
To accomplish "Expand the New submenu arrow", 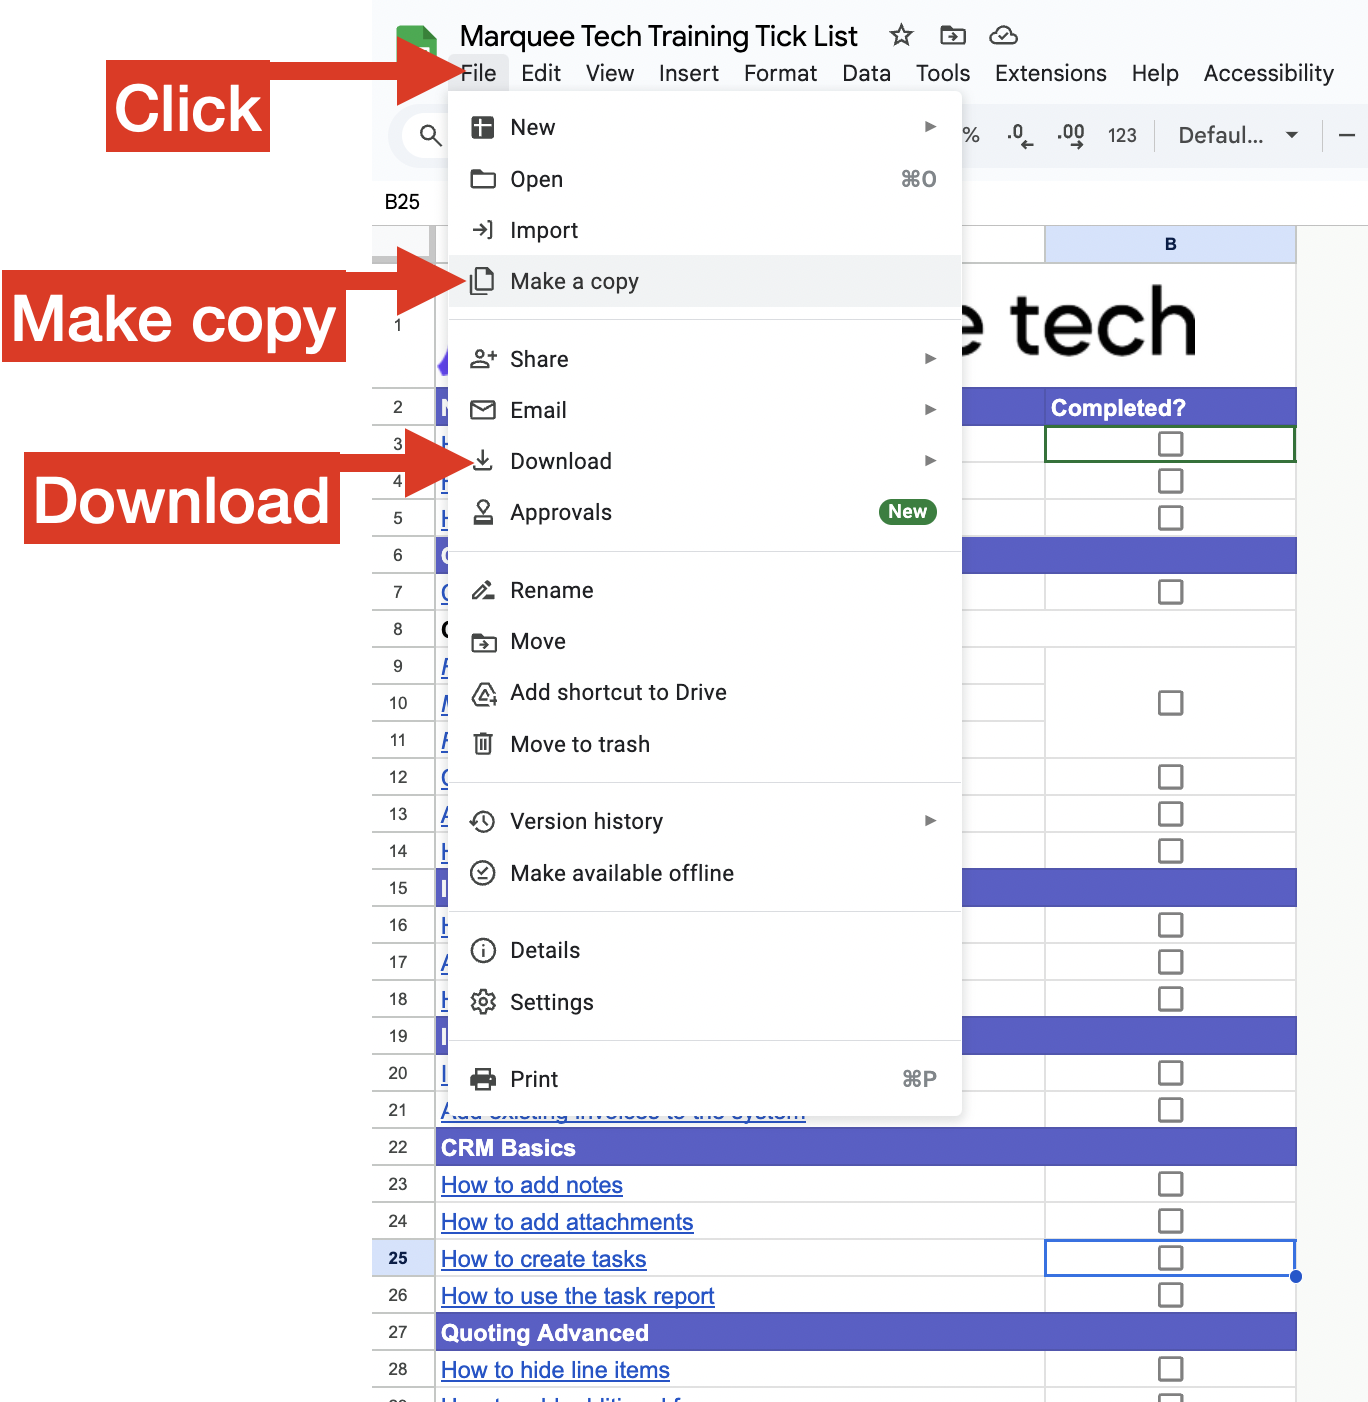I will coord(930,127).
